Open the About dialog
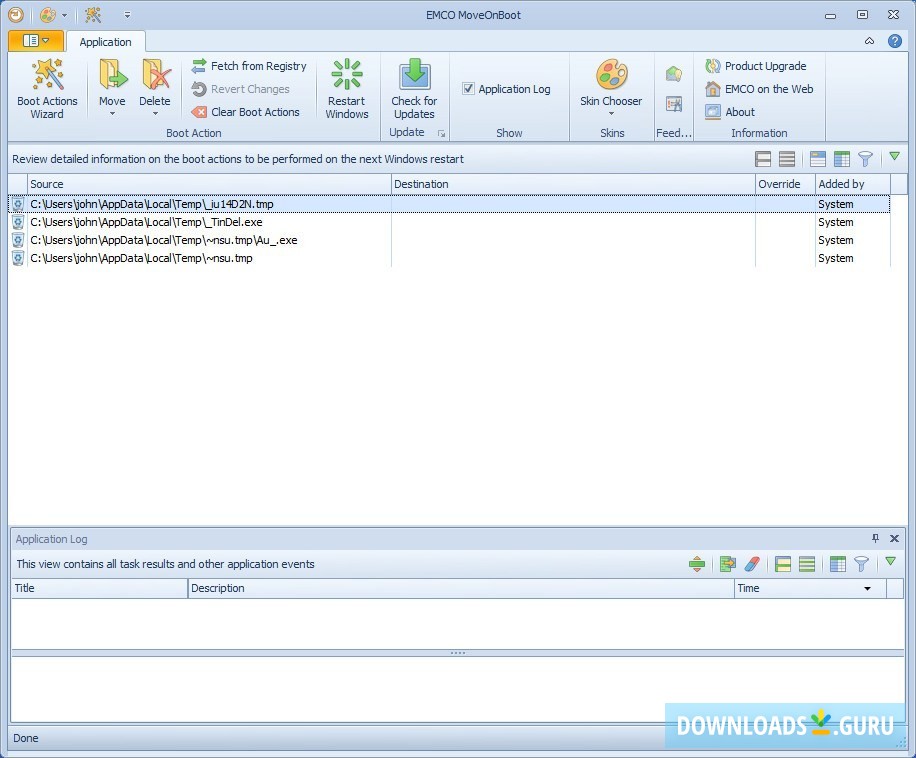The image size is (916, 758). click(730, 112)
